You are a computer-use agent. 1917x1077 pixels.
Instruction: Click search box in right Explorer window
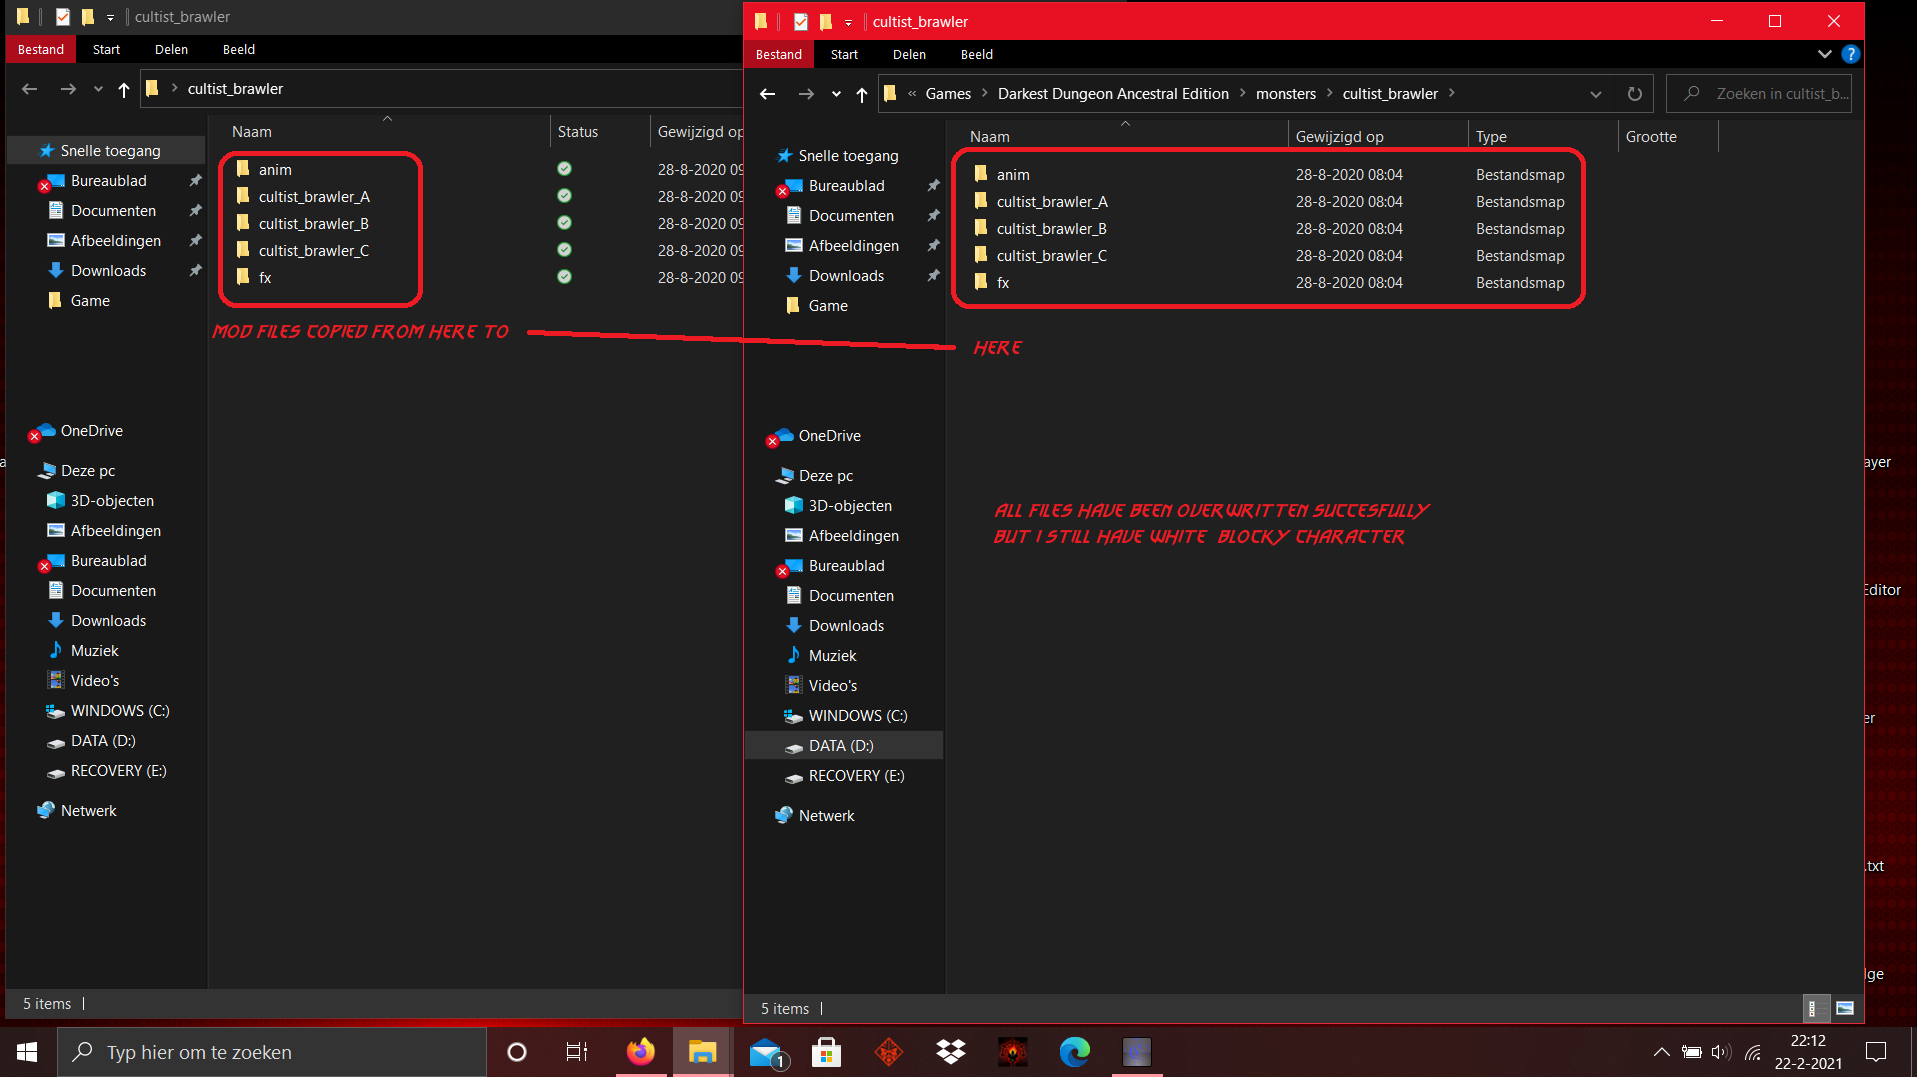[1758, 94]
